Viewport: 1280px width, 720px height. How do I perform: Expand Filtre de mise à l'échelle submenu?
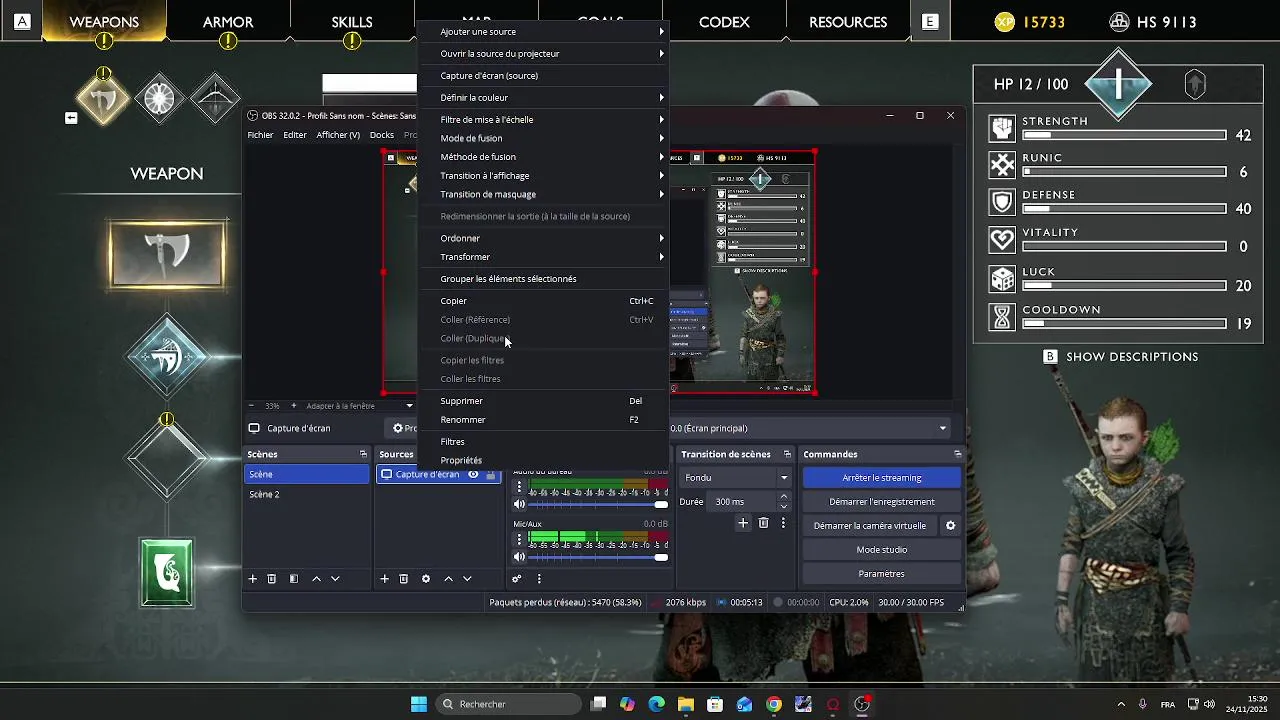pyautogui.click(x=544, y=120)
